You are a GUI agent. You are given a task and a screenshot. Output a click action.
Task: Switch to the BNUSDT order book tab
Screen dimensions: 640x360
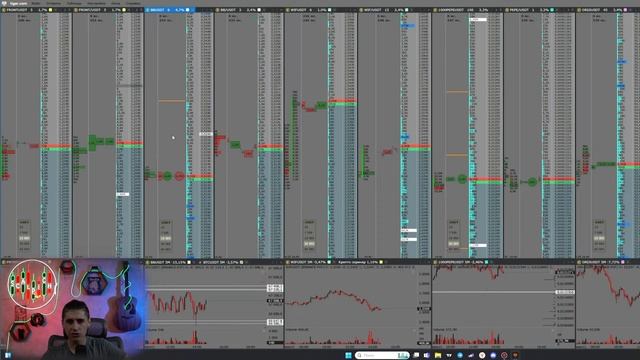pyautogui.click(x=170, y=9)
